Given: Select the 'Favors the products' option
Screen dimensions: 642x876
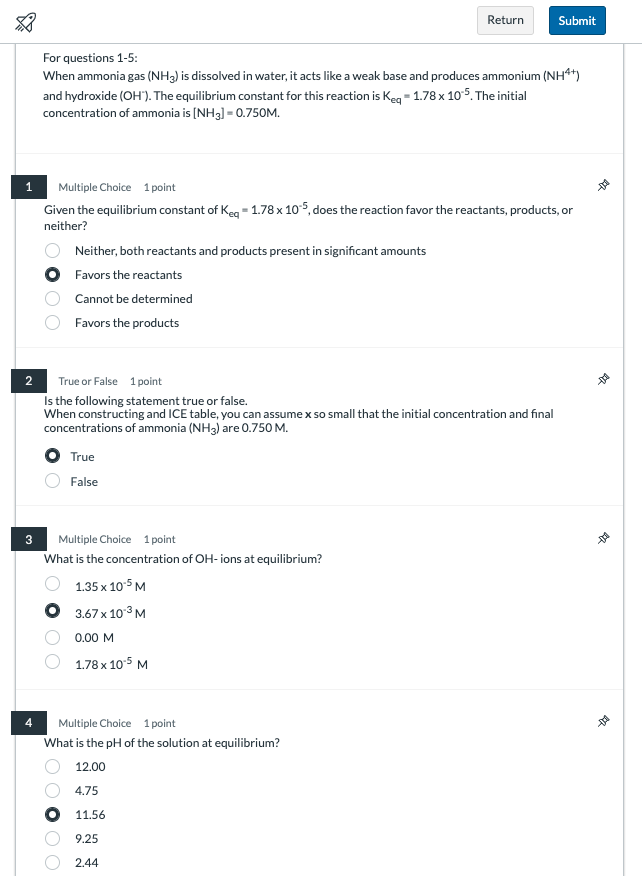Looking at the screenshot, I should pyautogui.click(x=53, y=322).
